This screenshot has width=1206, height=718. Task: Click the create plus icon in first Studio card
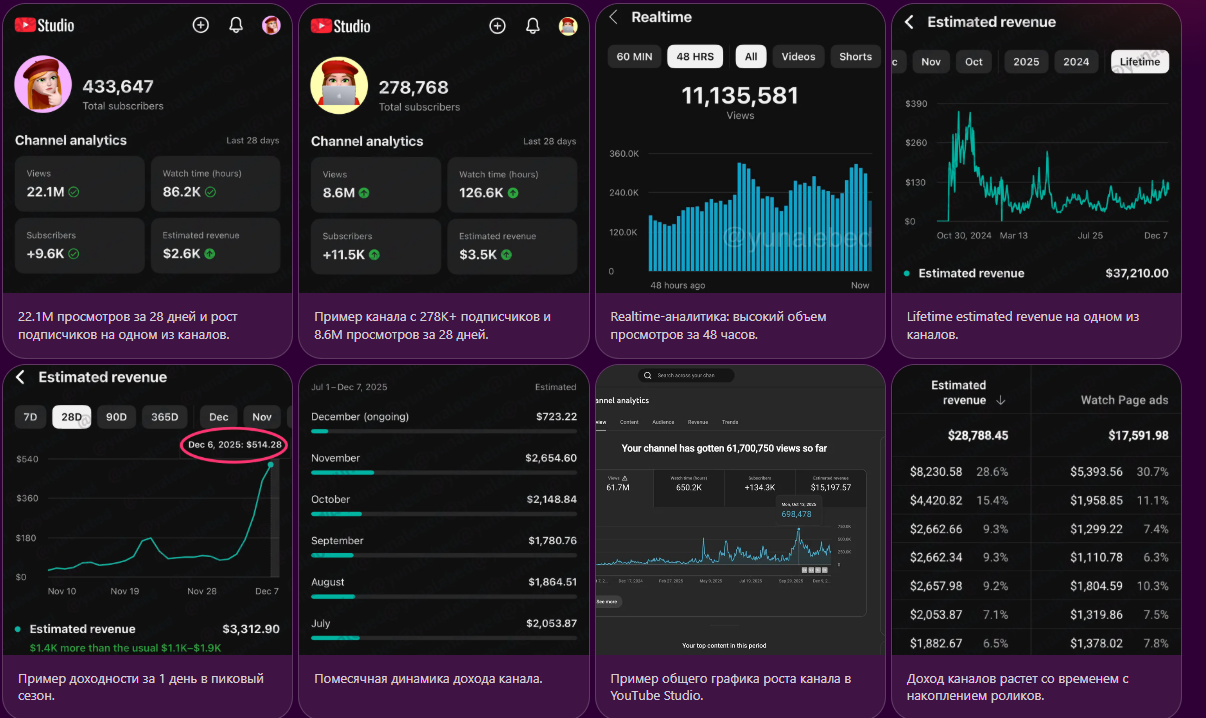(201, 25)
